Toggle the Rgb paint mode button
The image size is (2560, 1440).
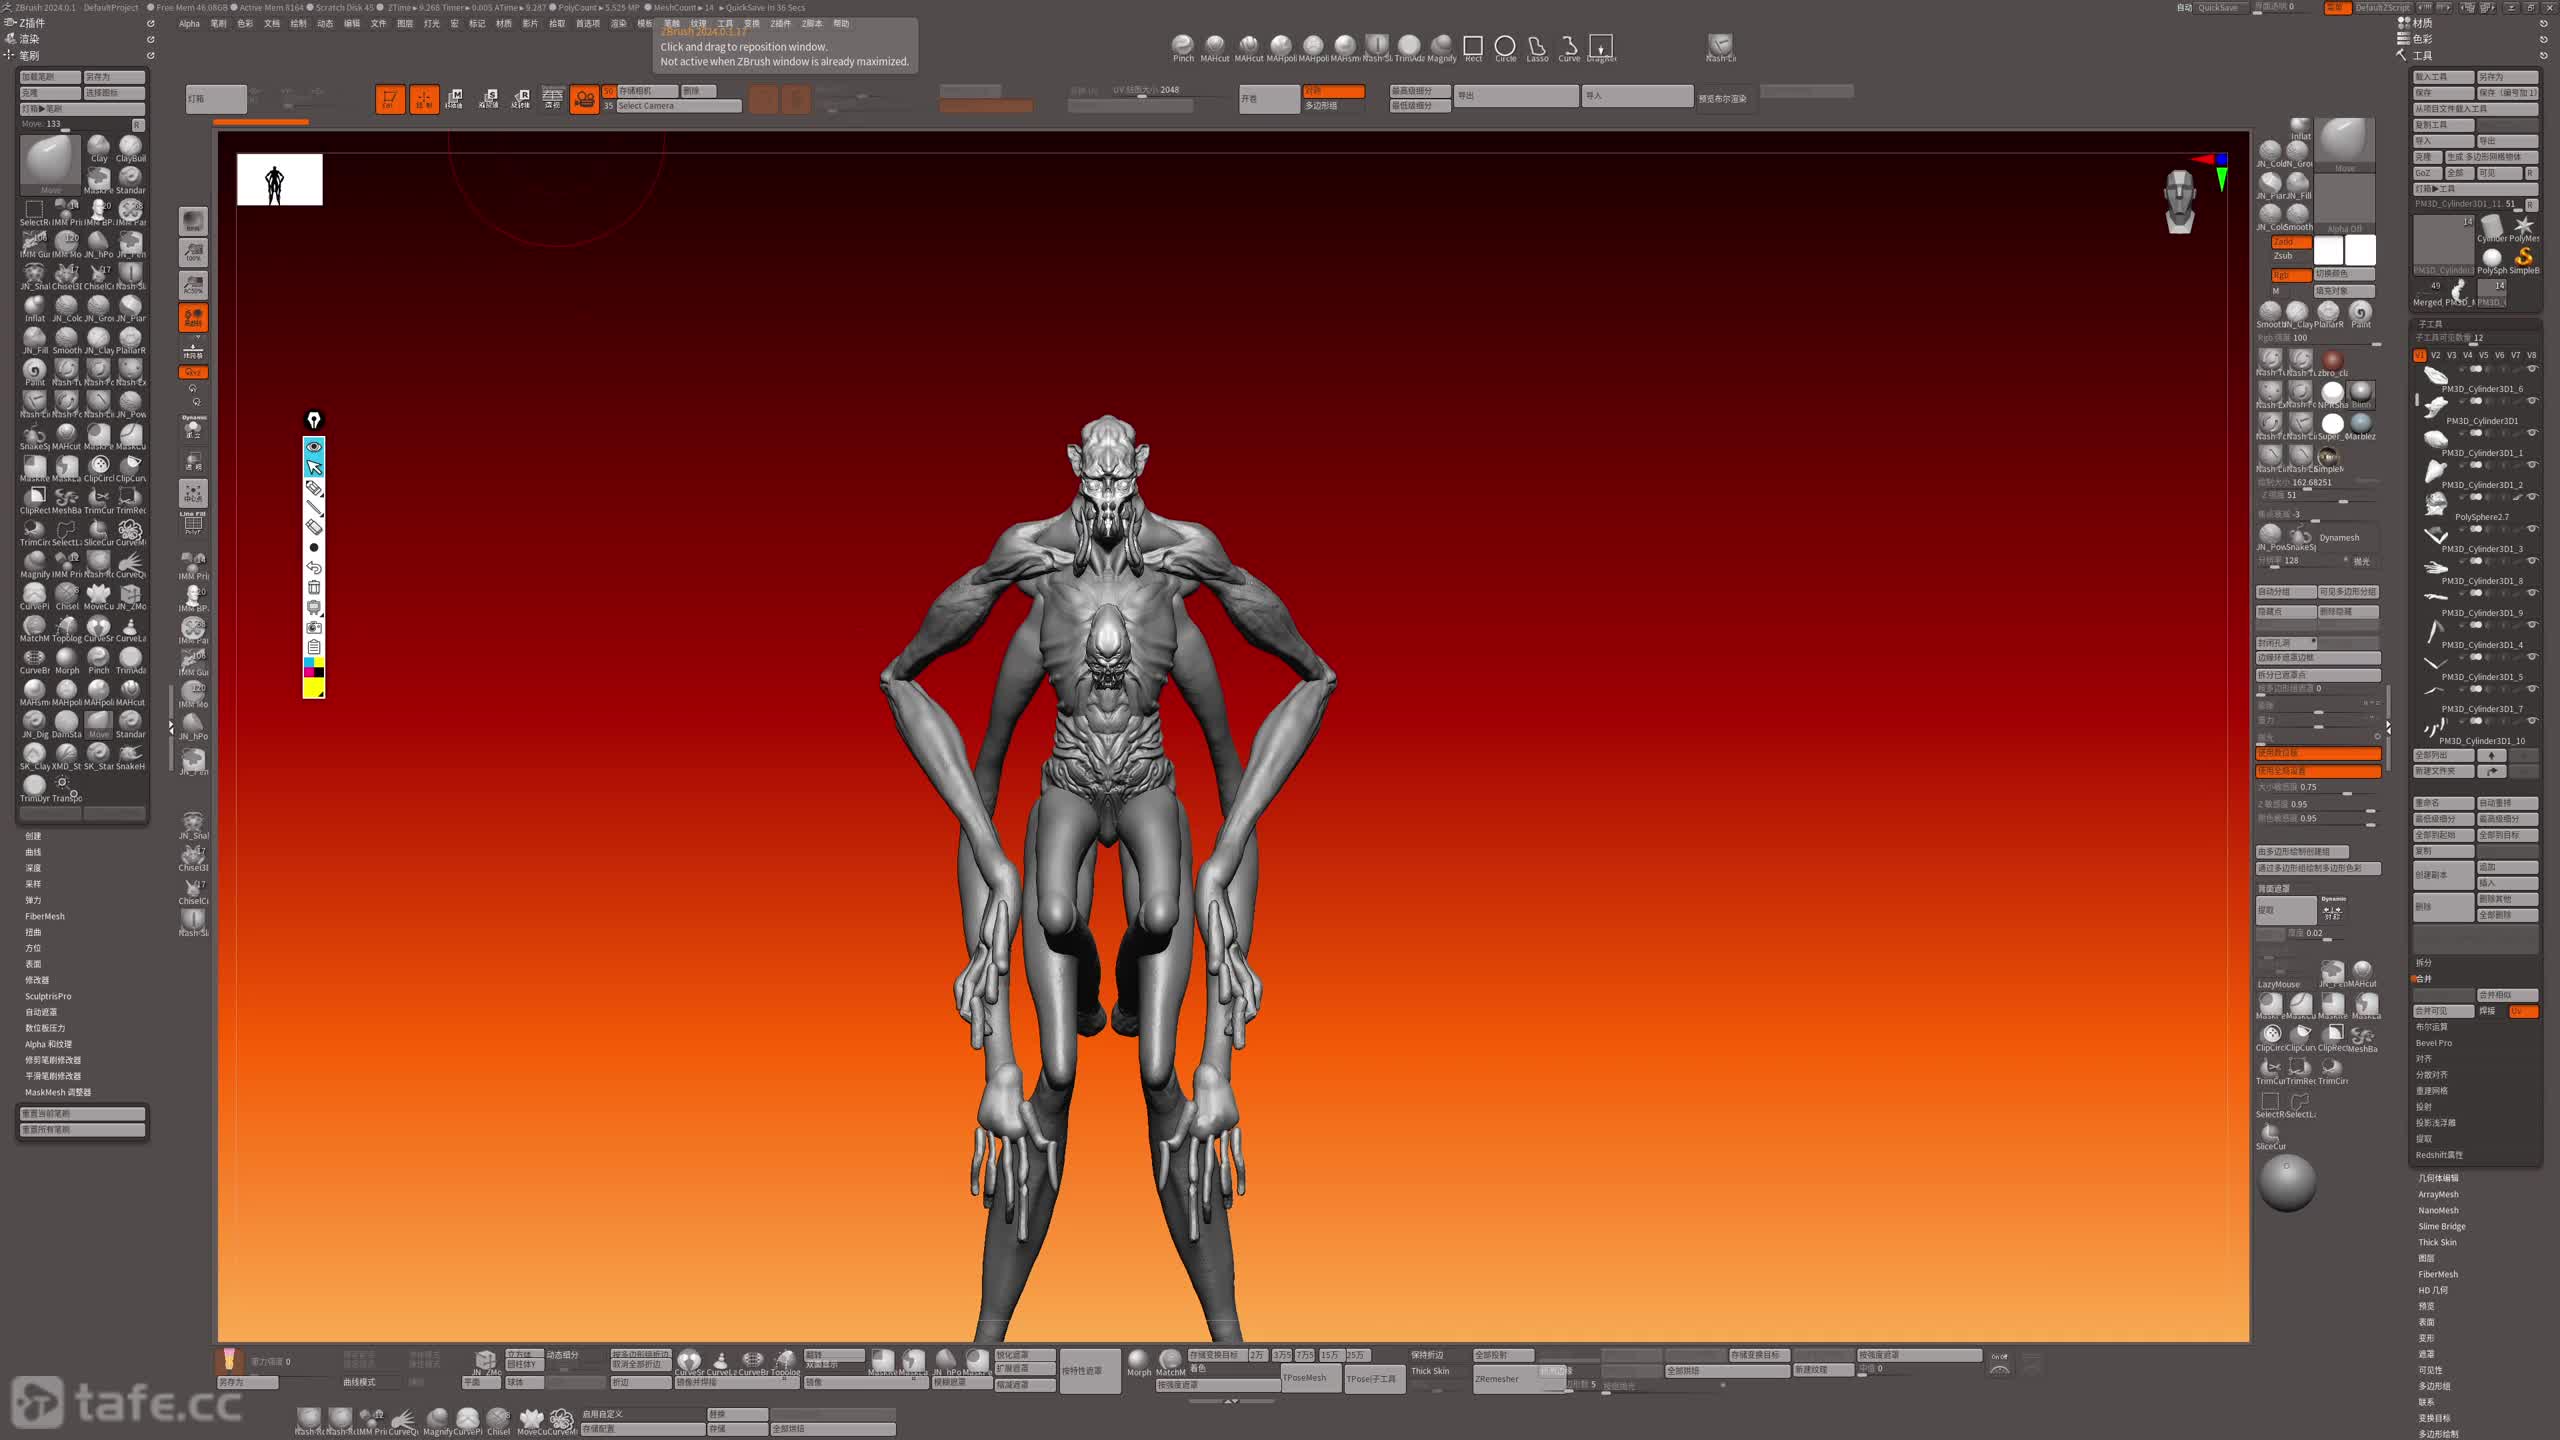(2291, 275)
